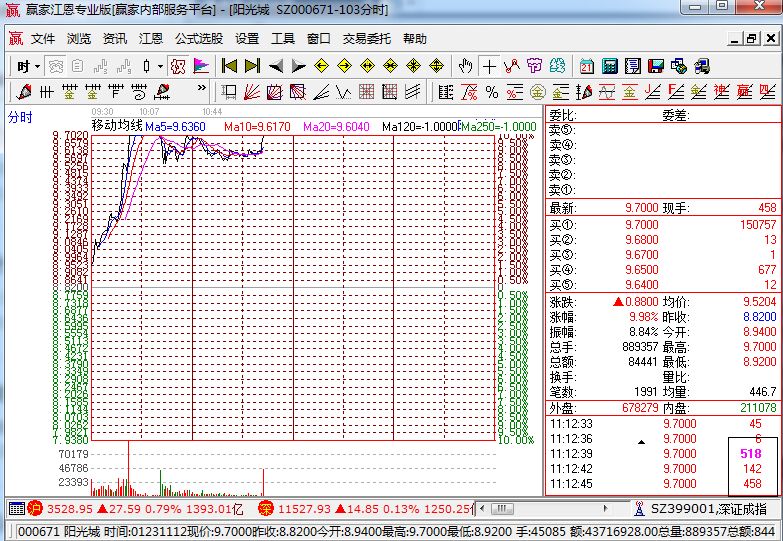Expand the candlestick style dropdown arrow
The image size is (783, 541).
point(160,66)
